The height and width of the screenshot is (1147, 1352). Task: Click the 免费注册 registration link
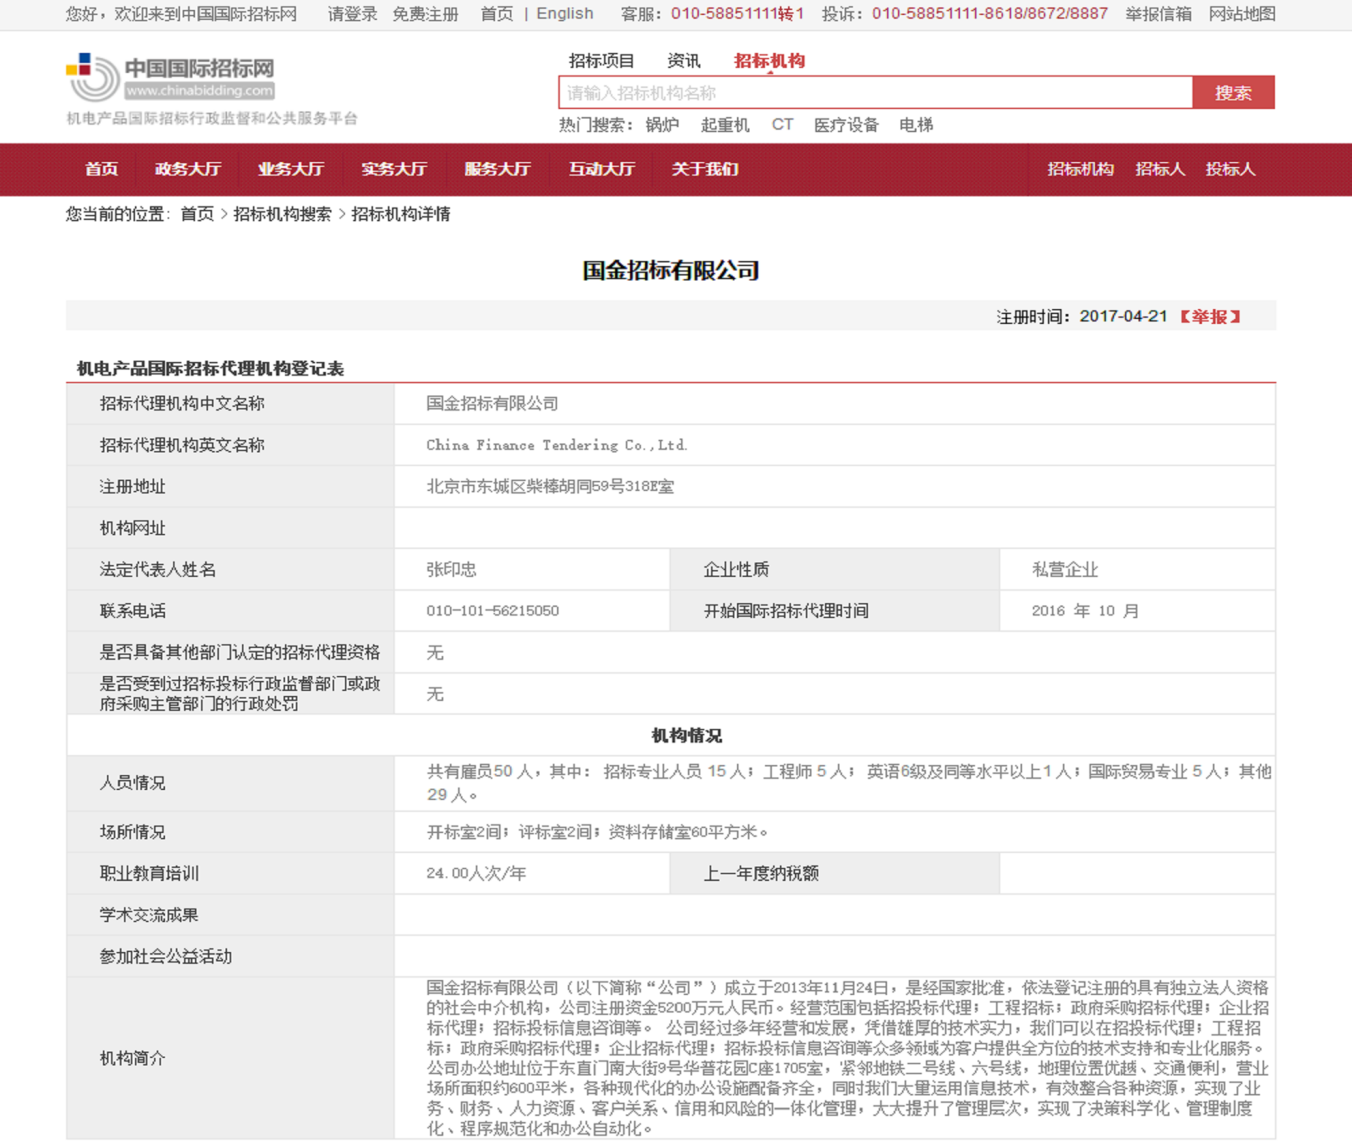pos(425,14)
